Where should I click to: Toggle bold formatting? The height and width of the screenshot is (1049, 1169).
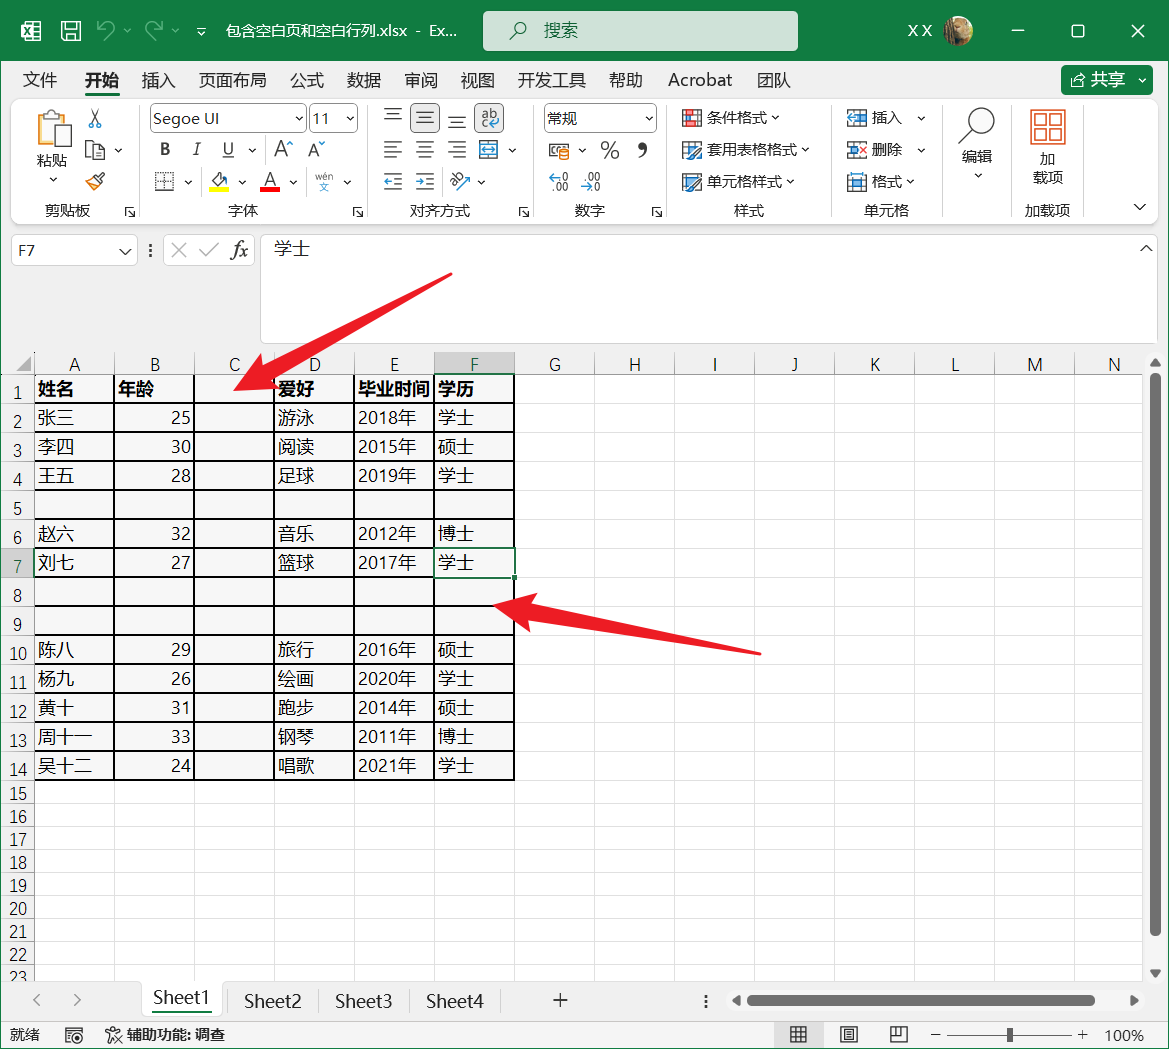click(x=164, y=149)
